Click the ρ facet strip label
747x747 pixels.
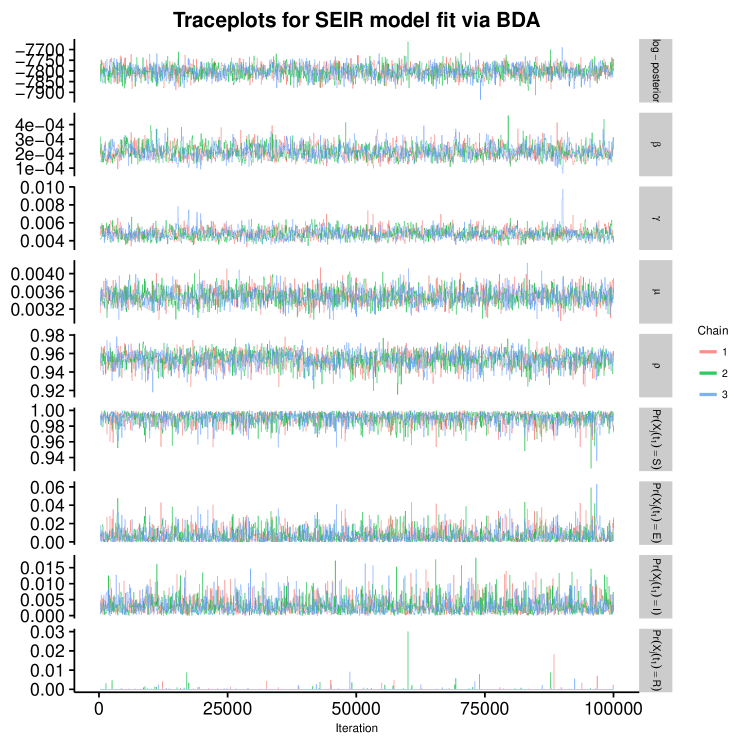click(656, 365)
